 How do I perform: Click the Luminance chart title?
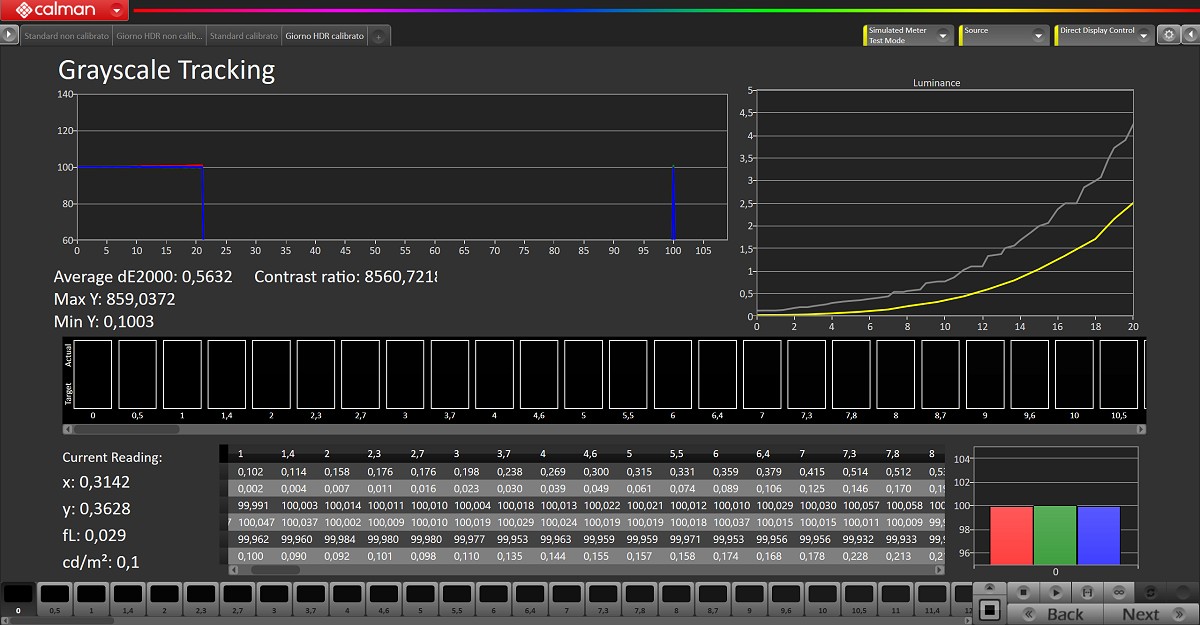(937, 83)
